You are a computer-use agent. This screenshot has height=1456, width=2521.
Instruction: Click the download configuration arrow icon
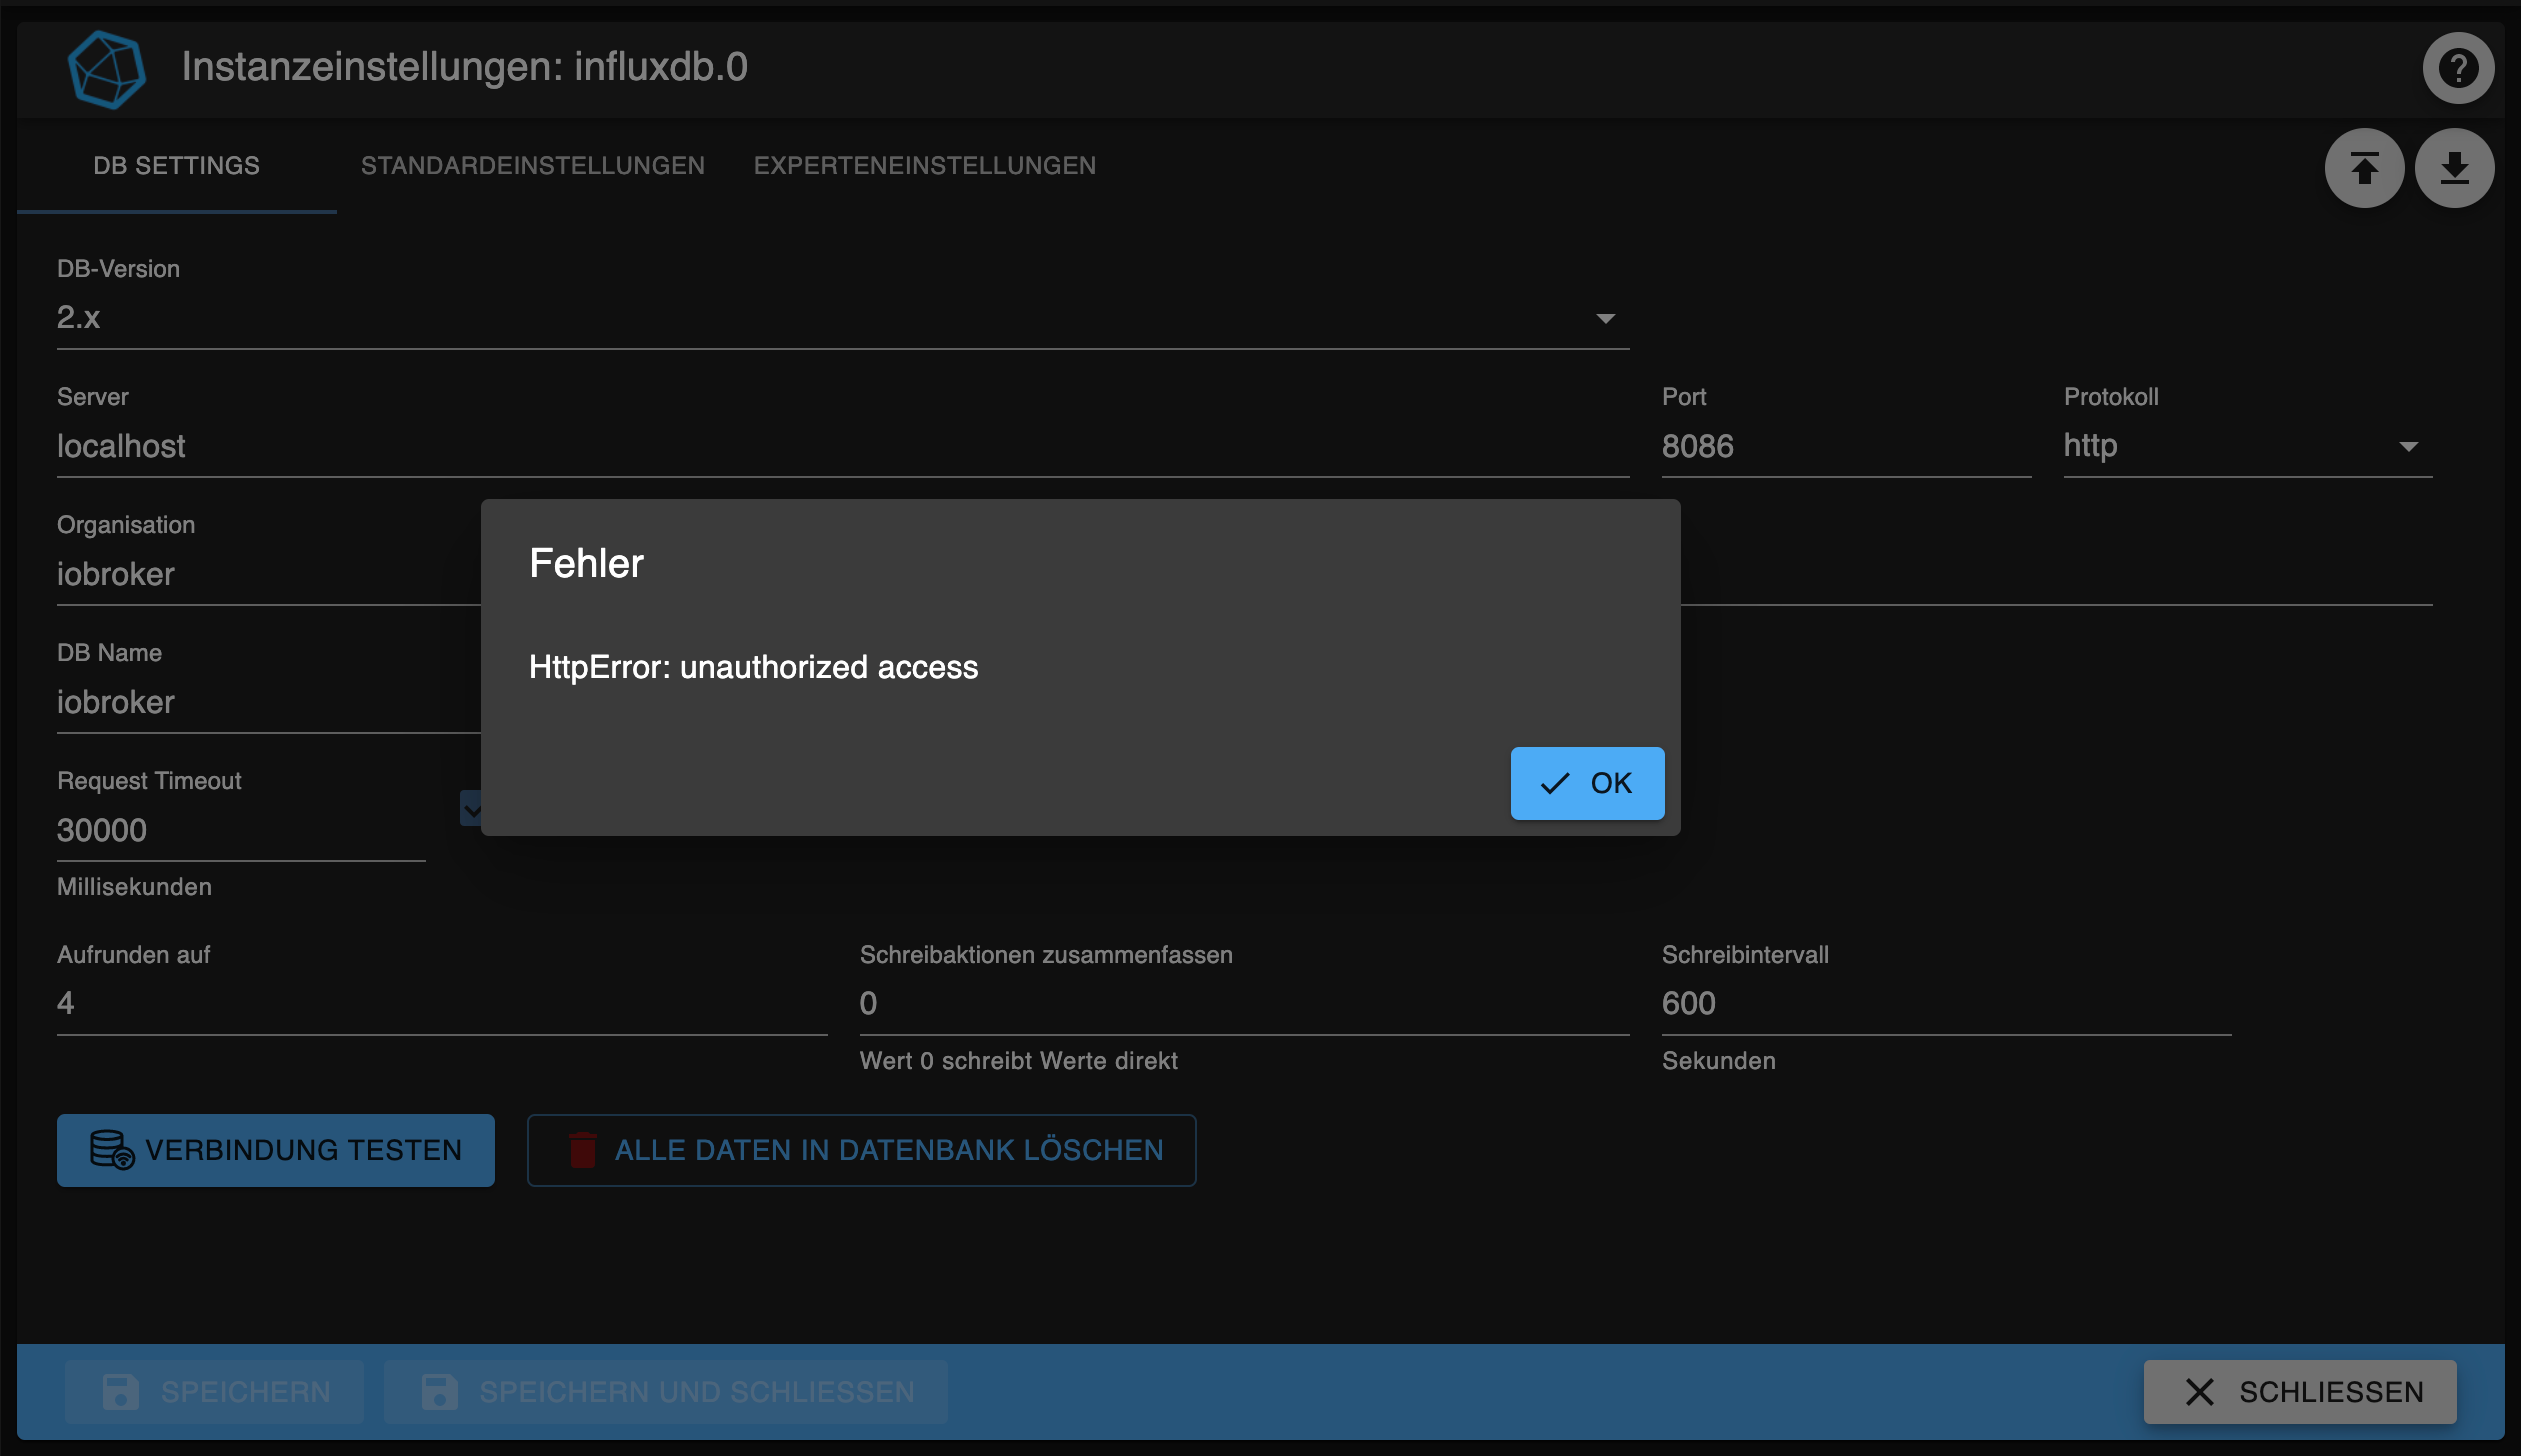point(2454,168)
